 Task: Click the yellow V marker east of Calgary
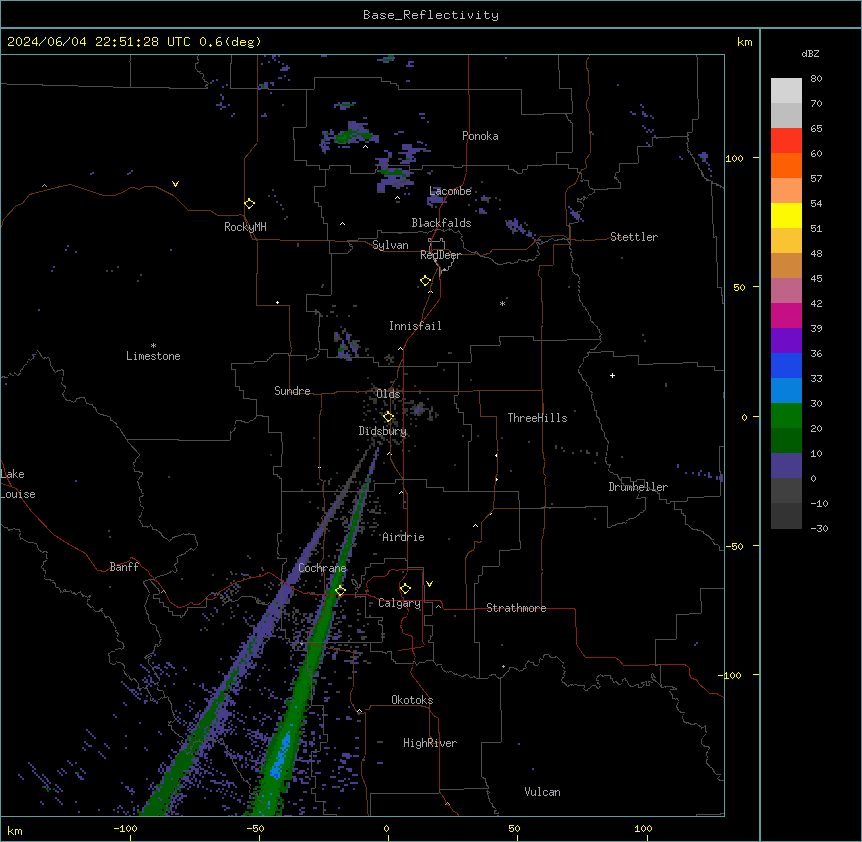tap(429, 584)
